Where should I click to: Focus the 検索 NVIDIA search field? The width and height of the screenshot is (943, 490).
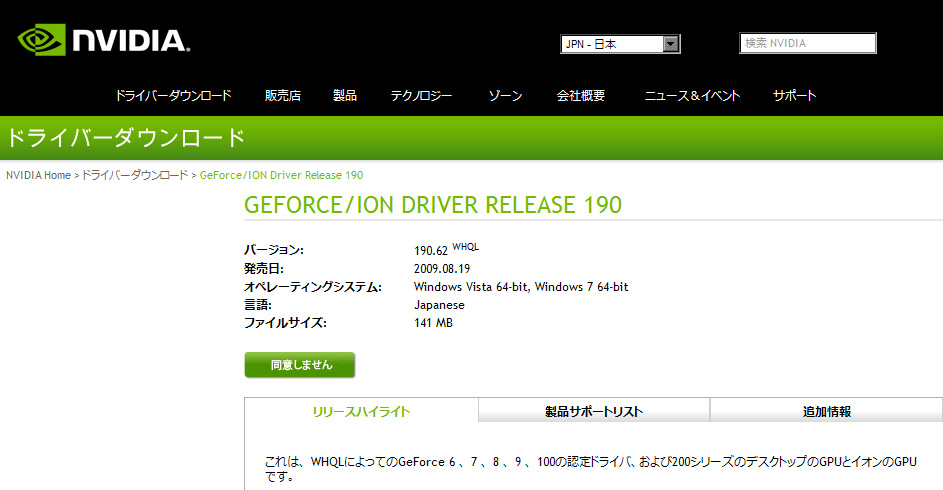click(807, 43)
